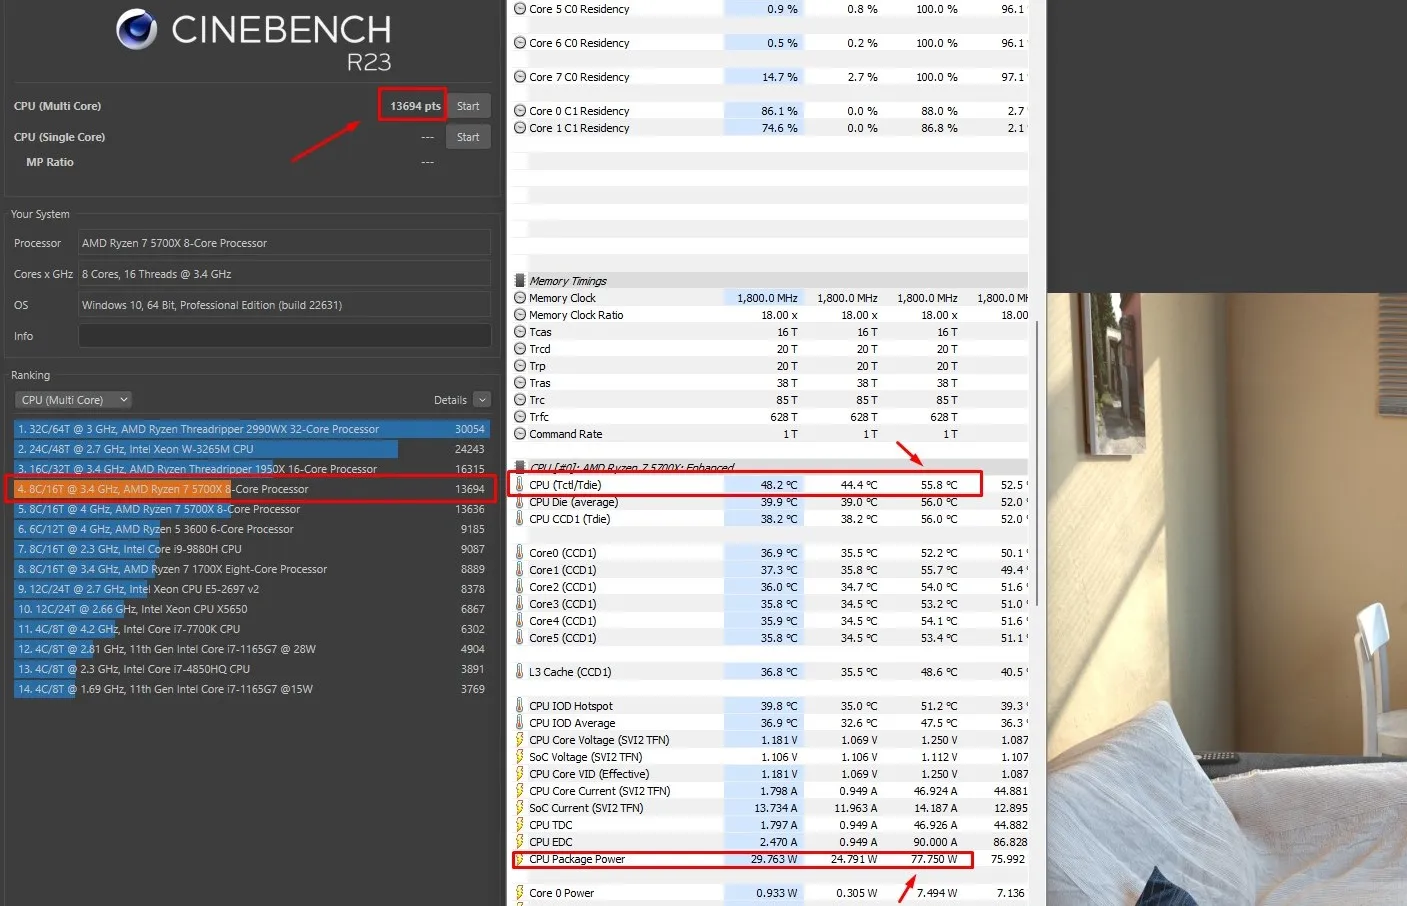1407x906 pixels.
Task: Select the Core i7-7700K ranking row
Action: point(251,629)
